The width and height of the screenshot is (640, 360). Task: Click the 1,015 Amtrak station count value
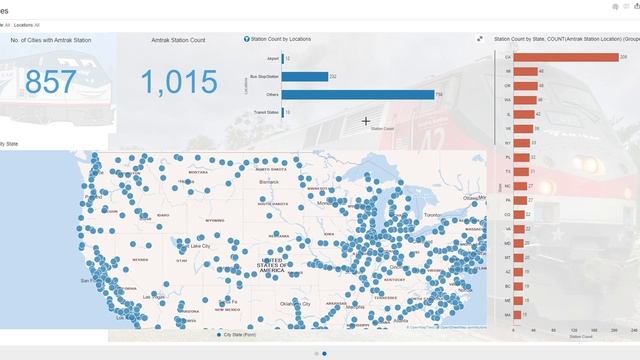click(x=179, y=82)
